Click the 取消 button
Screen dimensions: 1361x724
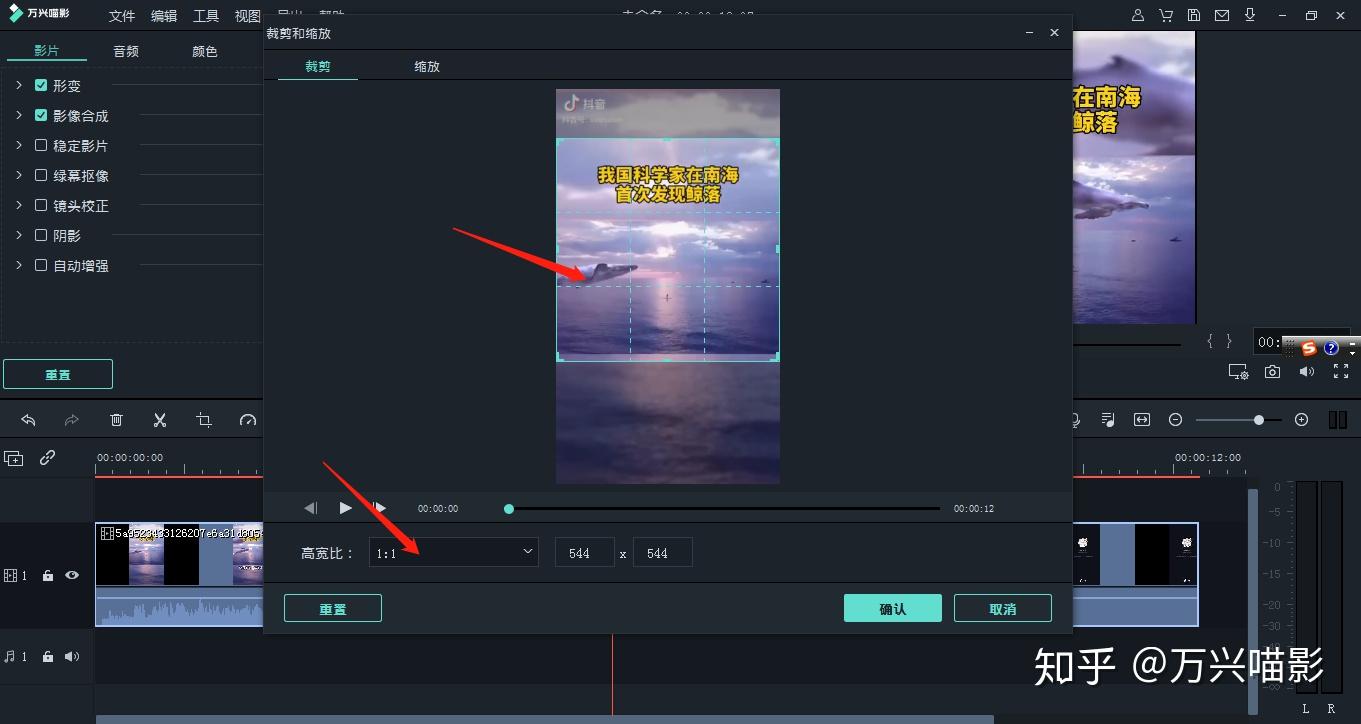point(1003,608)
